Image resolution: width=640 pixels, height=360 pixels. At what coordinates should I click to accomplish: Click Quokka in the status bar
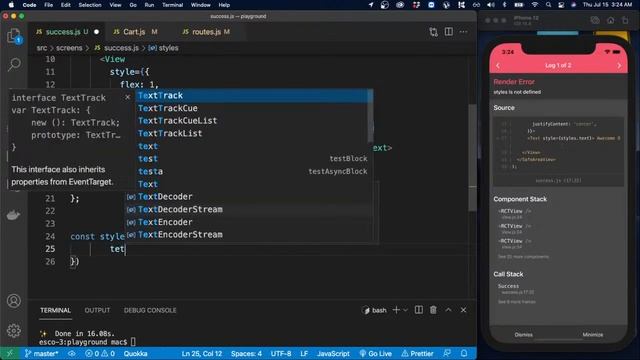[136, 353]
